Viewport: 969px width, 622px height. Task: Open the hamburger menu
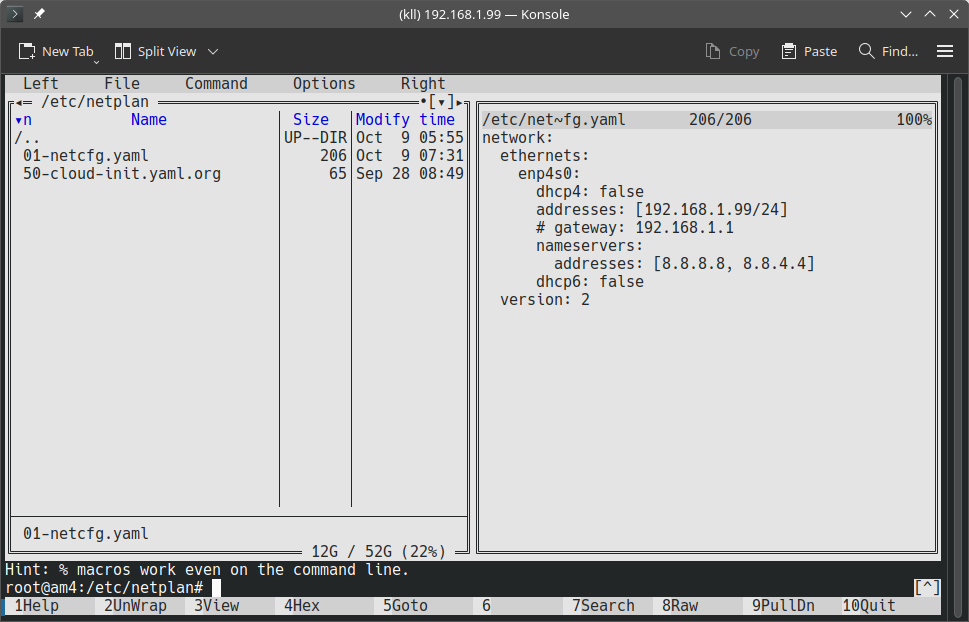tap(944, 51)
